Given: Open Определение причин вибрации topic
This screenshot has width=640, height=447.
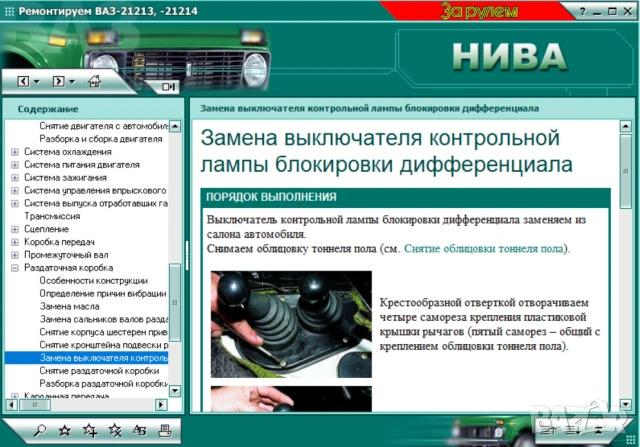Looking at the screenshot, I should [103, 294].
